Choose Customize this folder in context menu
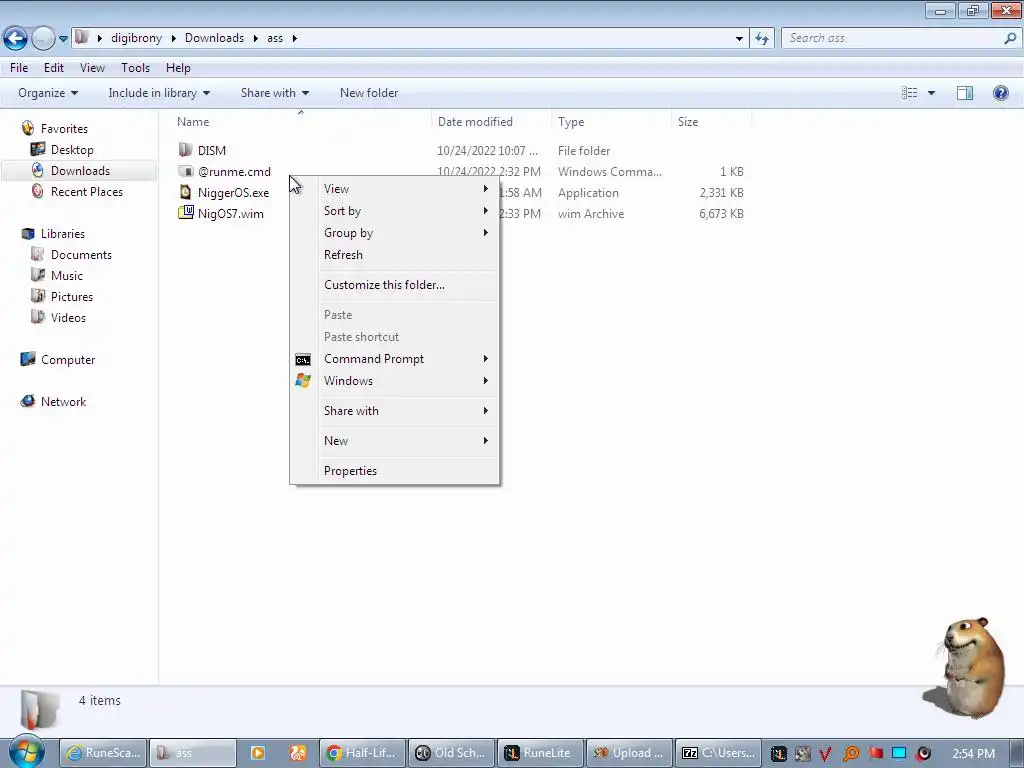 click(395, 285)
